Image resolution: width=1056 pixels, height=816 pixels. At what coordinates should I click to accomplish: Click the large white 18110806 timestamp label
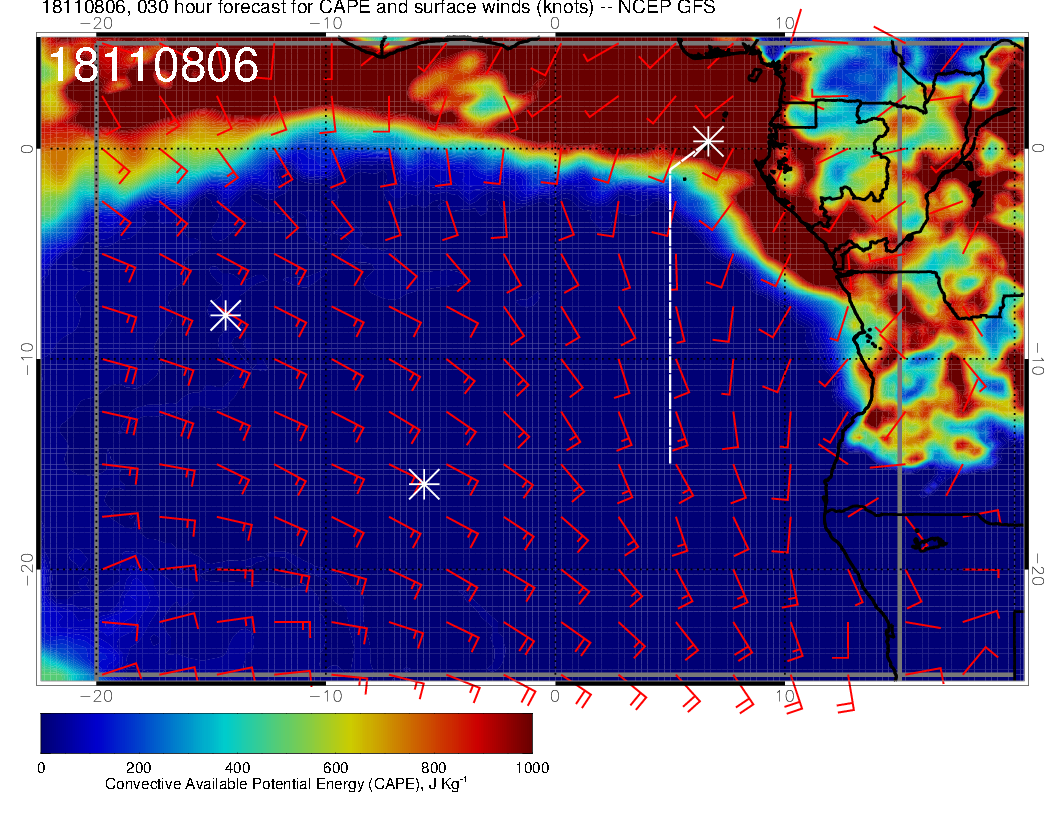click(x=153, y=66)
